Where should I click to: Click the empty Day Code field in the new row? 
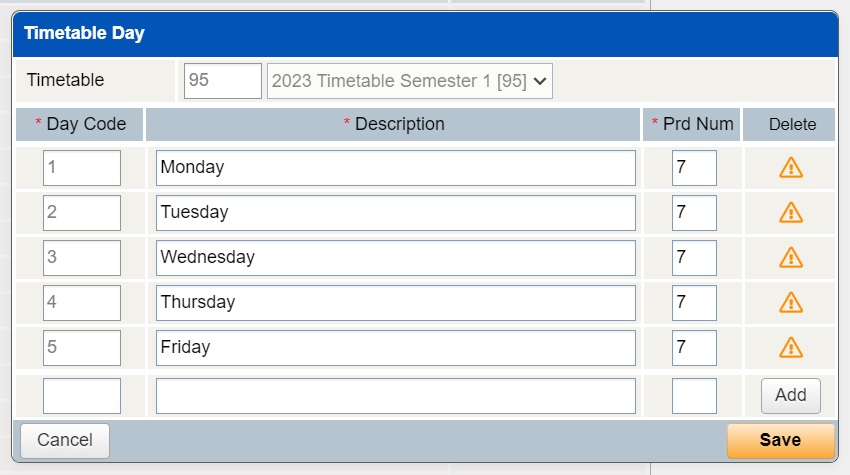82,396
